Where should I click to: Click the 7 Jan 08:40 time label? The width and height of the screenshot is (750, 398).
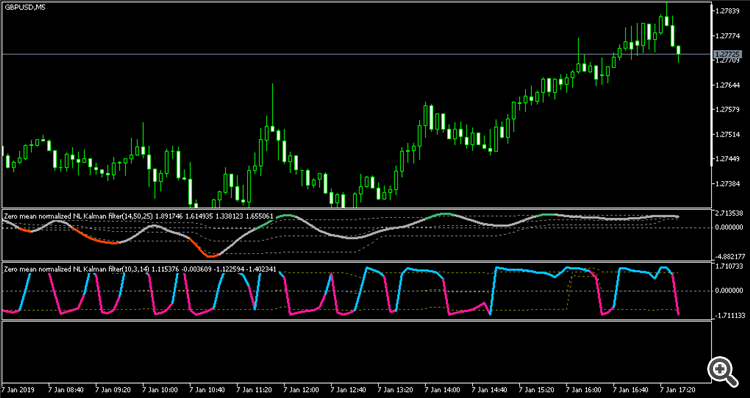pyautogui.click(x=66, y=390)
